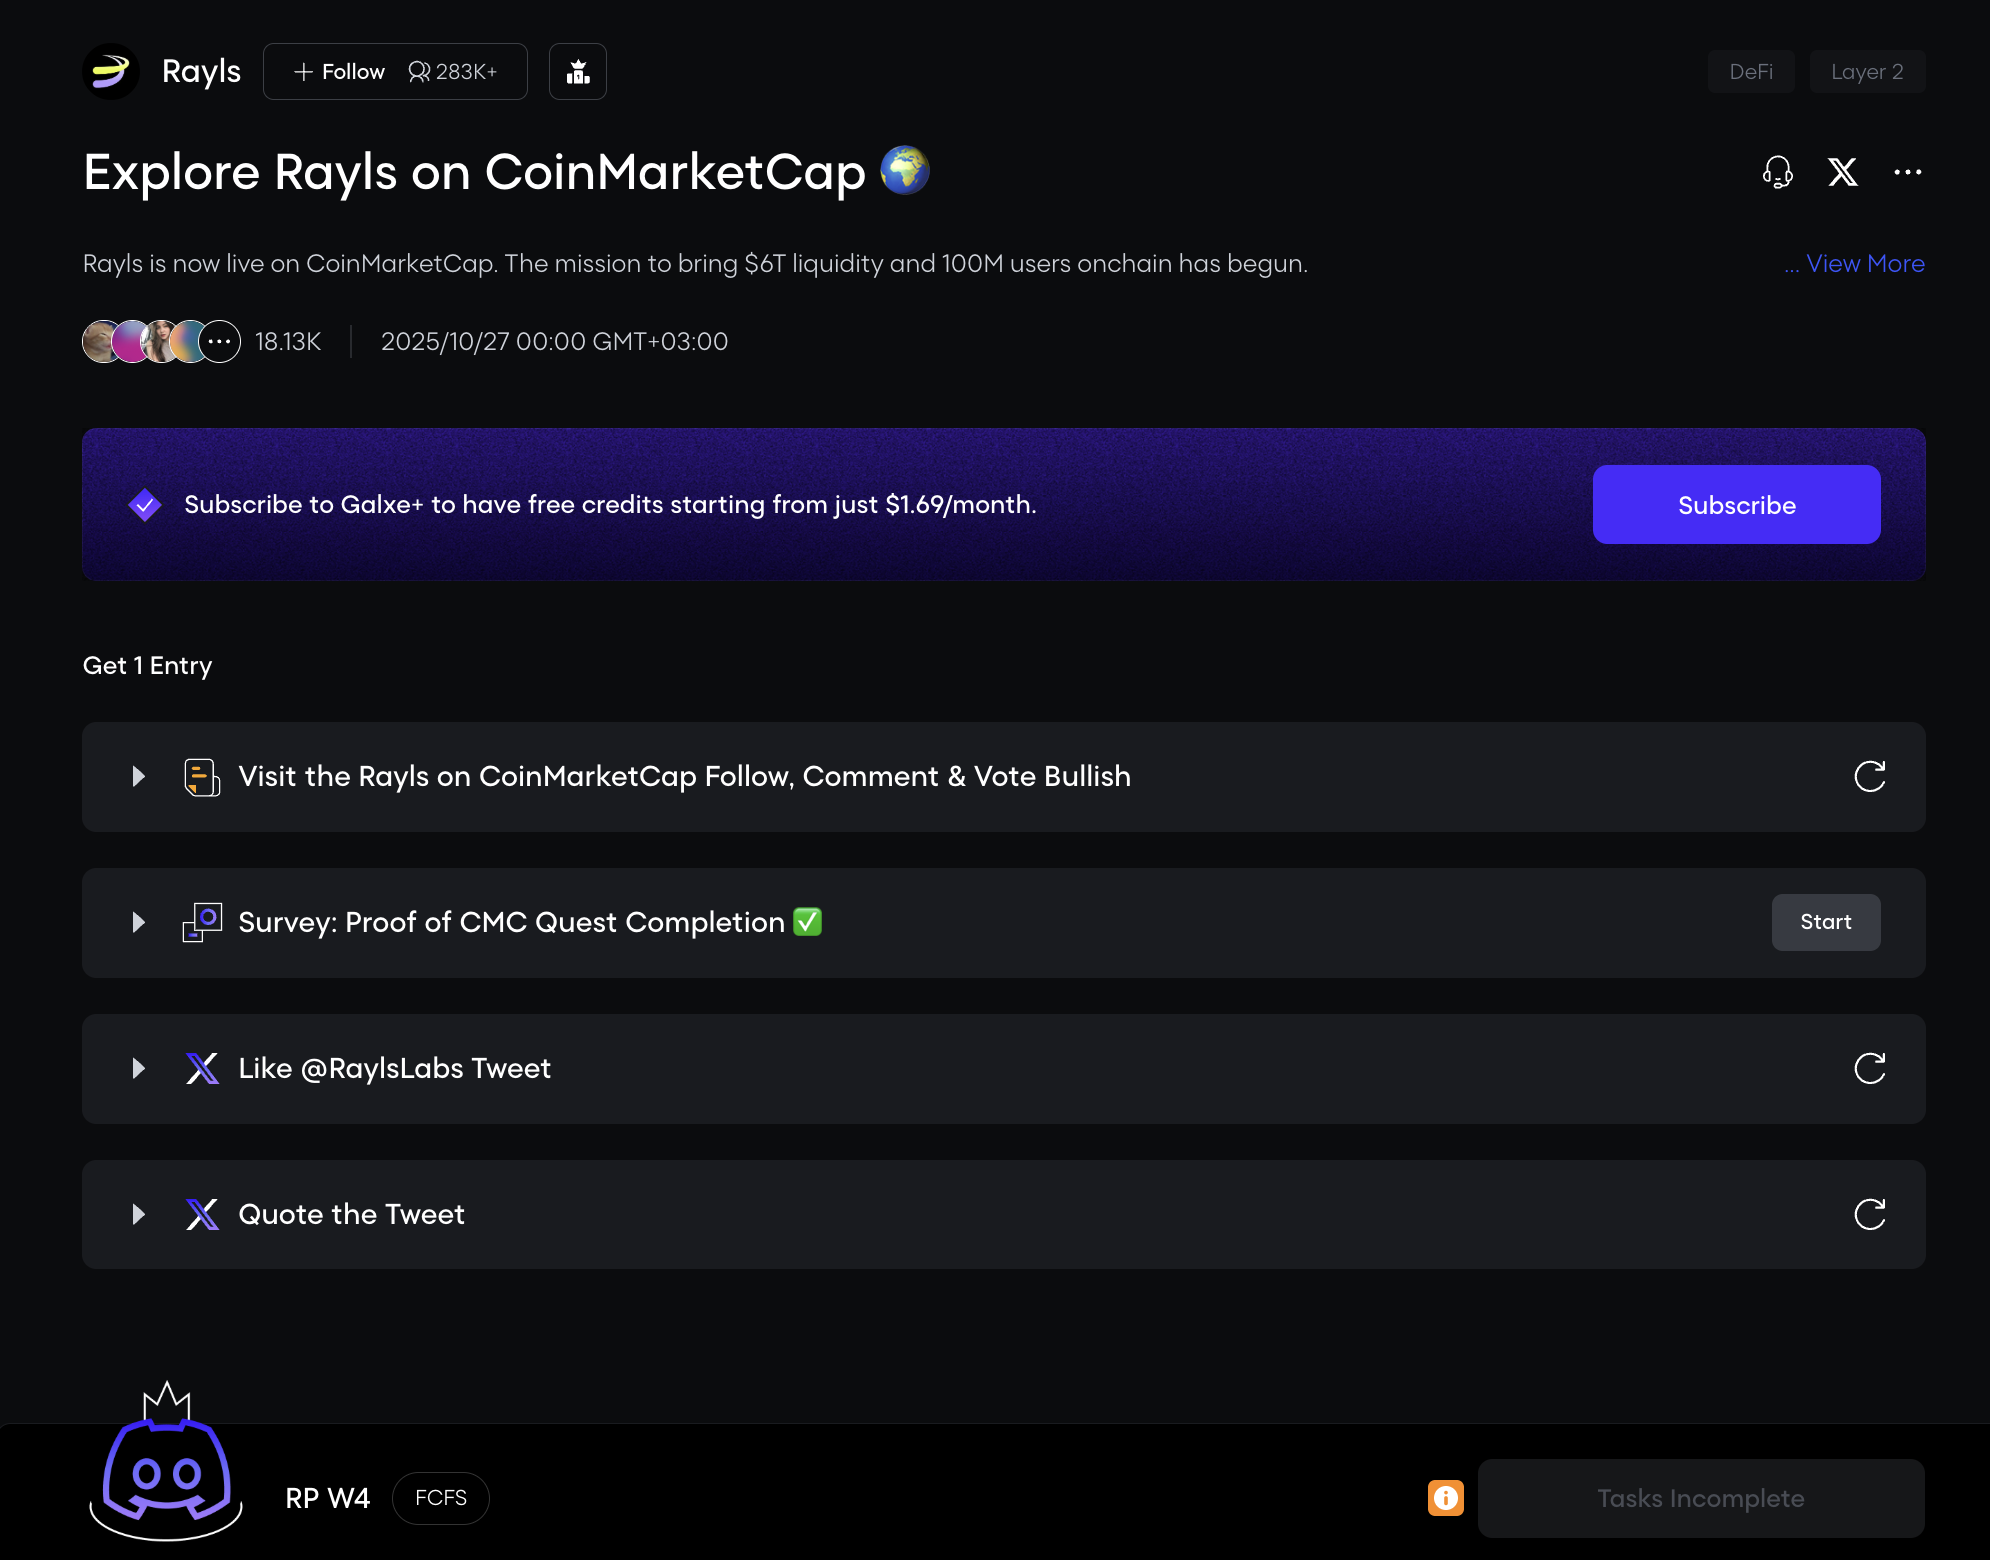Start the survey task
This screenshot has height=1560, width=1990.
tap(1825, 922)
